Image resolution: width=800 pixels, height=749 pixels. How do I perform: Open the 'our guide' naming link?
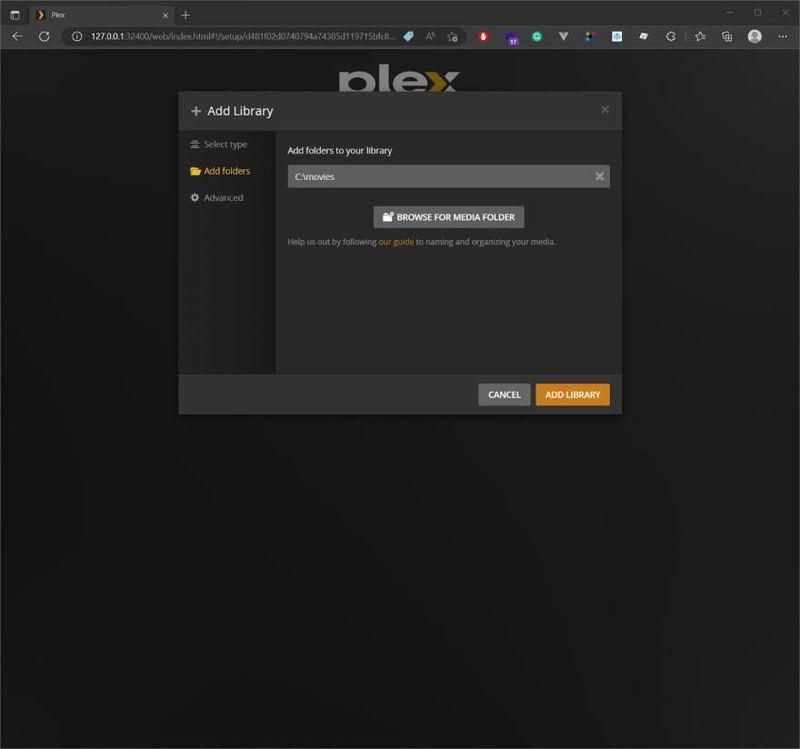[396, 242]
